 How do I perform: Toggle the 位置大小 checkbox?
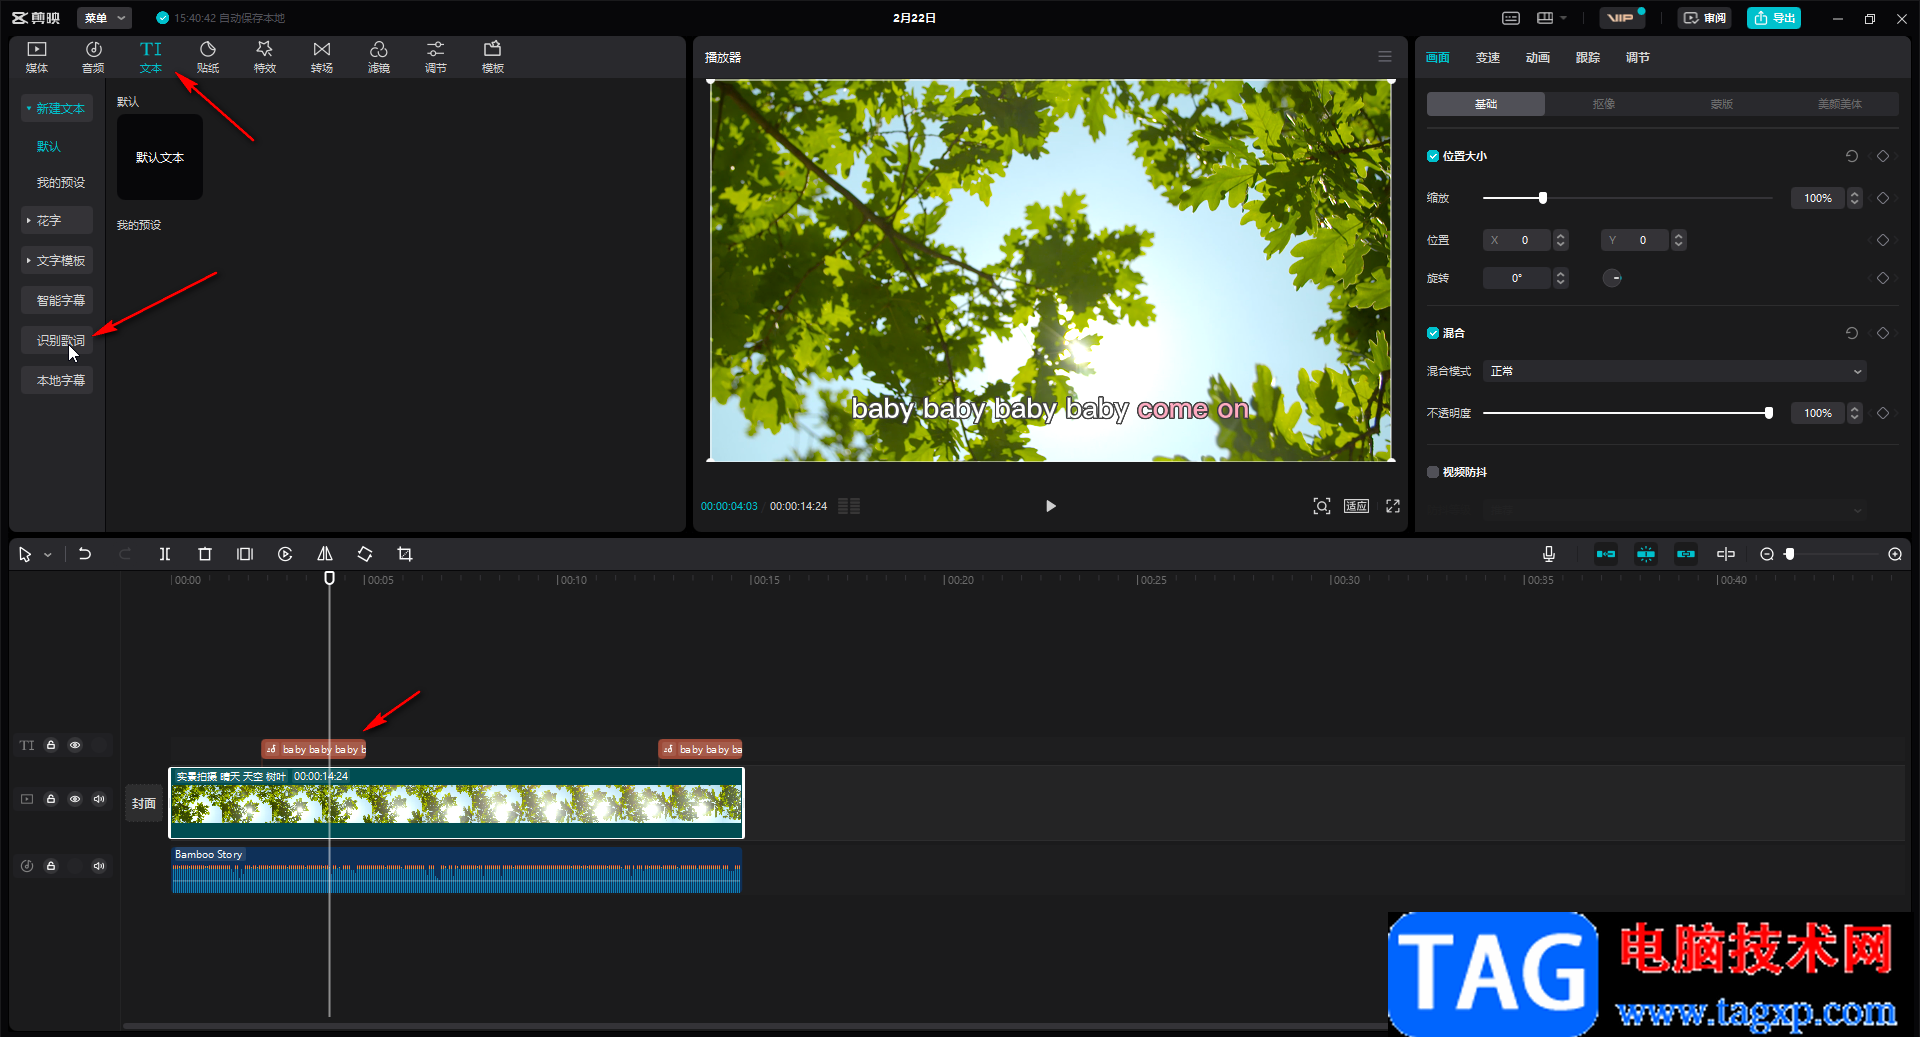[1433, 156]
